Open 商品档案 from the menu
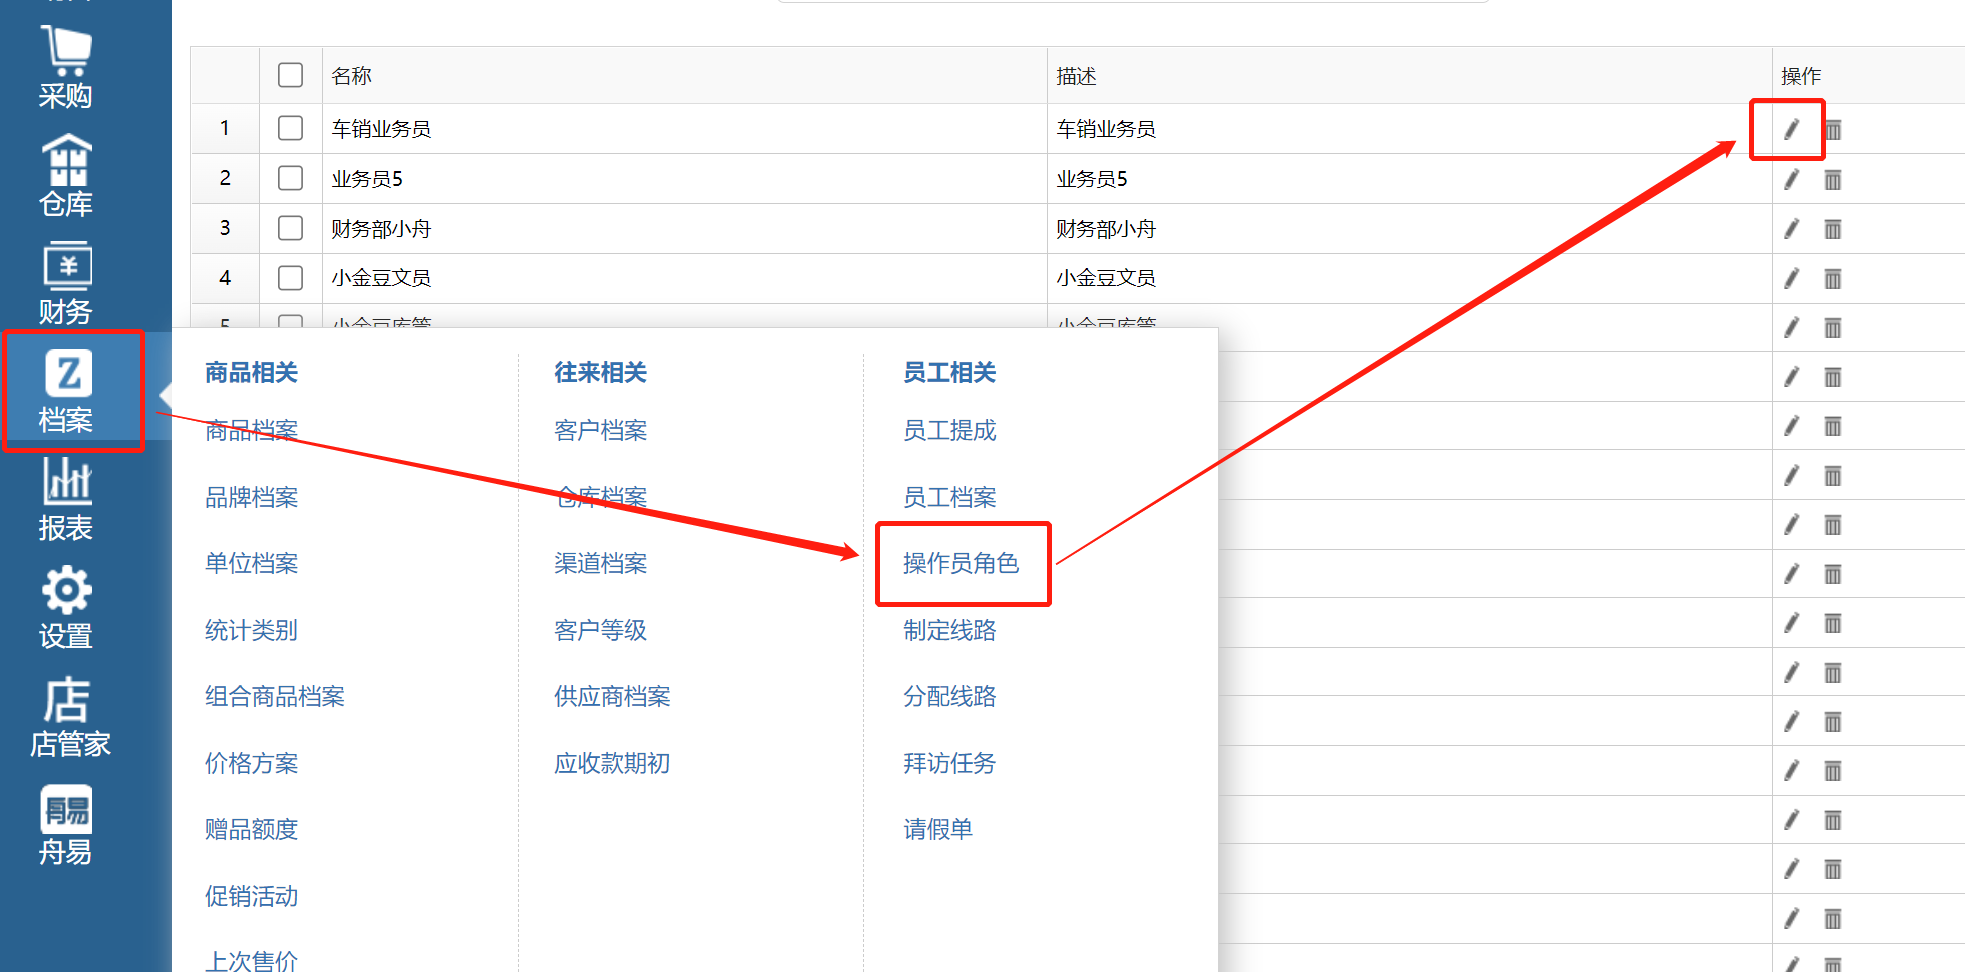Screen dimensions: 1965x972 tap(251, 430)
